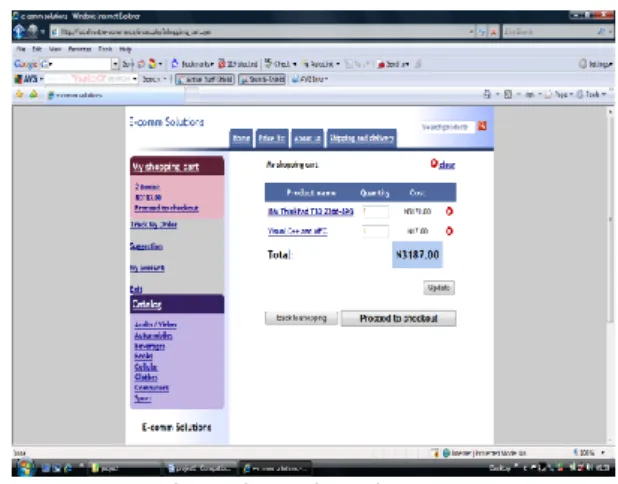Open the AVG search box dropdown
The width and height of the screenshot is (618, 484).
(x=135, y=79)
